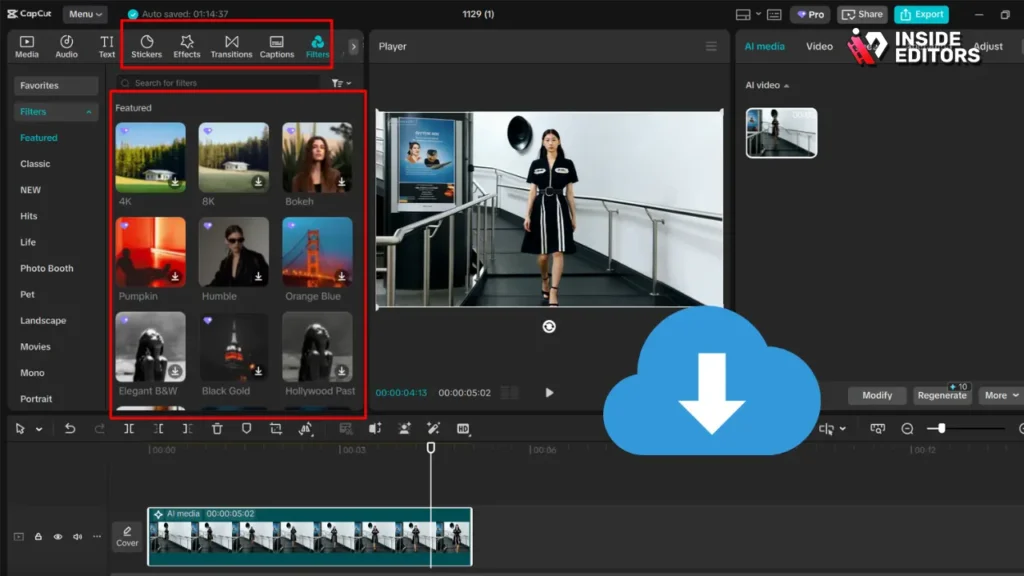Select the Photo Booth filter category

pyautogui.click(x=46, y=268)
